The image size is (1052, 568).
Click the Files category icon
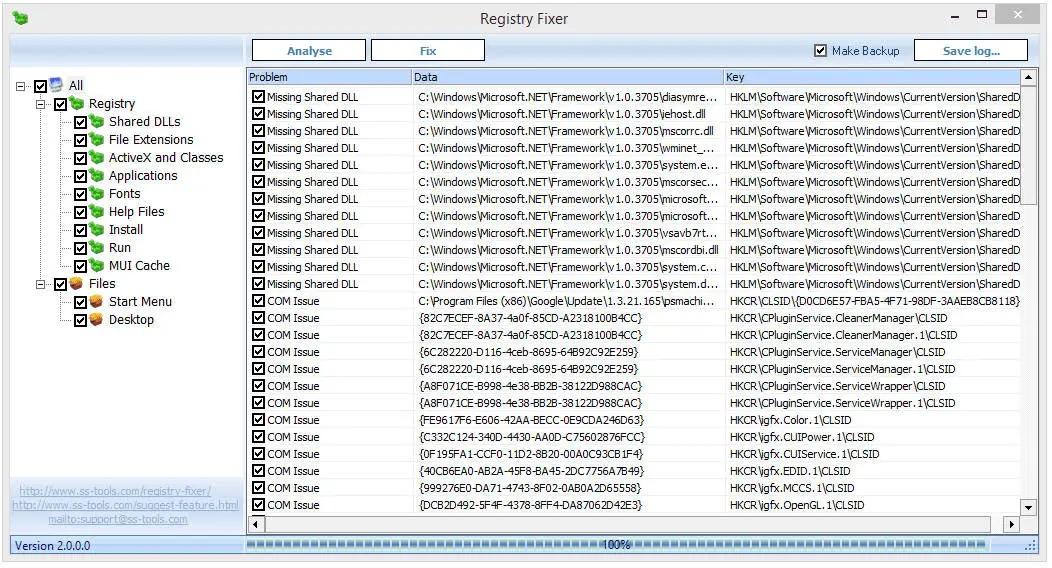pyautogui.click(x=77, y=284)
